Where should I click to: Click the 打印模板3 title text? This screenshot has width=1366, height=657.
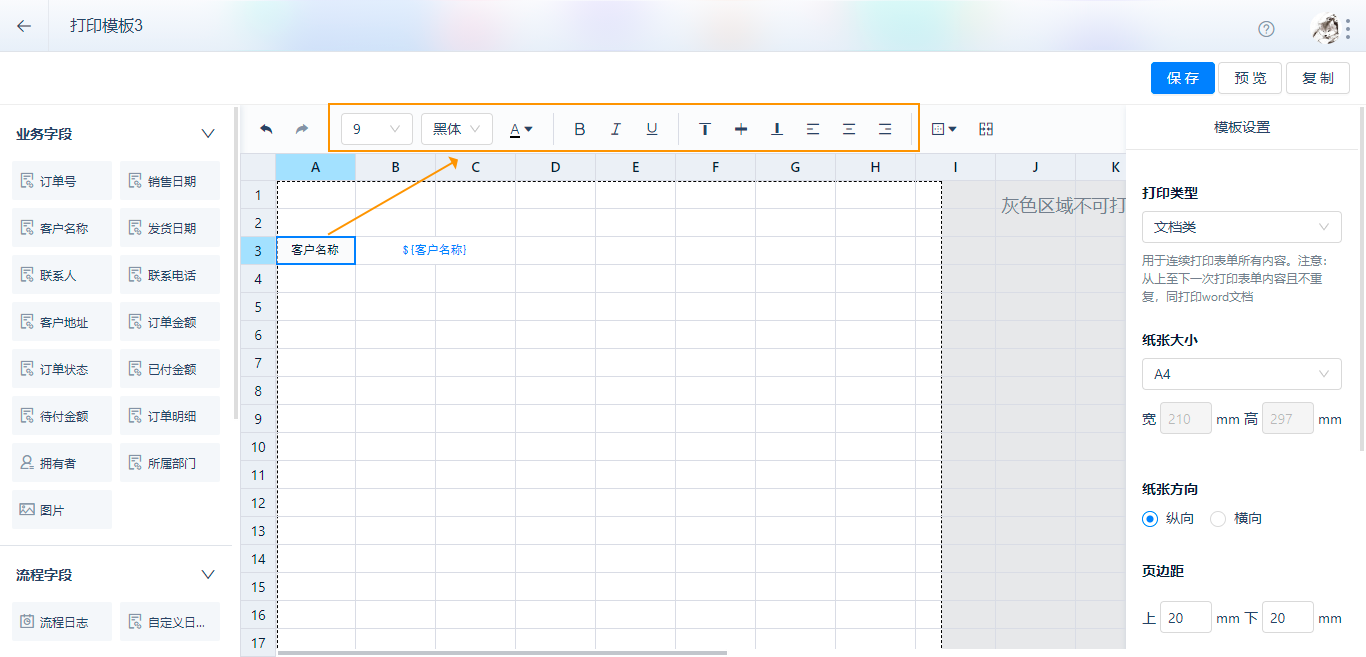(106, 26)
